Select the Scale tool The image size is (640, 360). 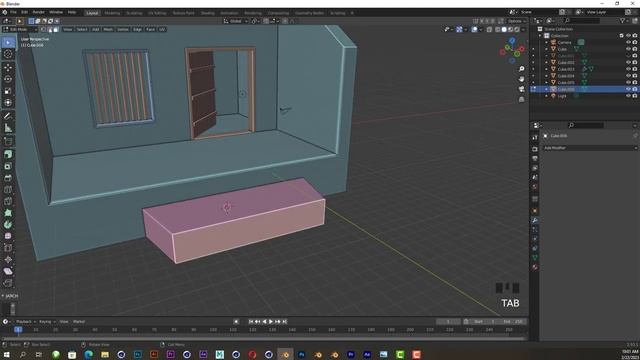[x=8, y=91]
